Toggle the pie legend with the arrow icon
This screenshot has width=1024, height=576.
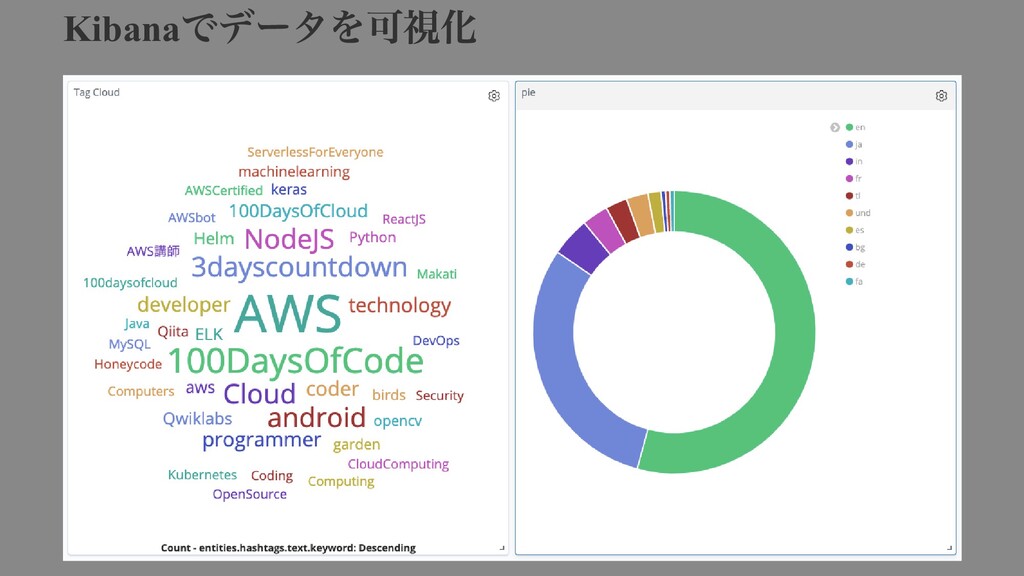[x=835, y=127]
